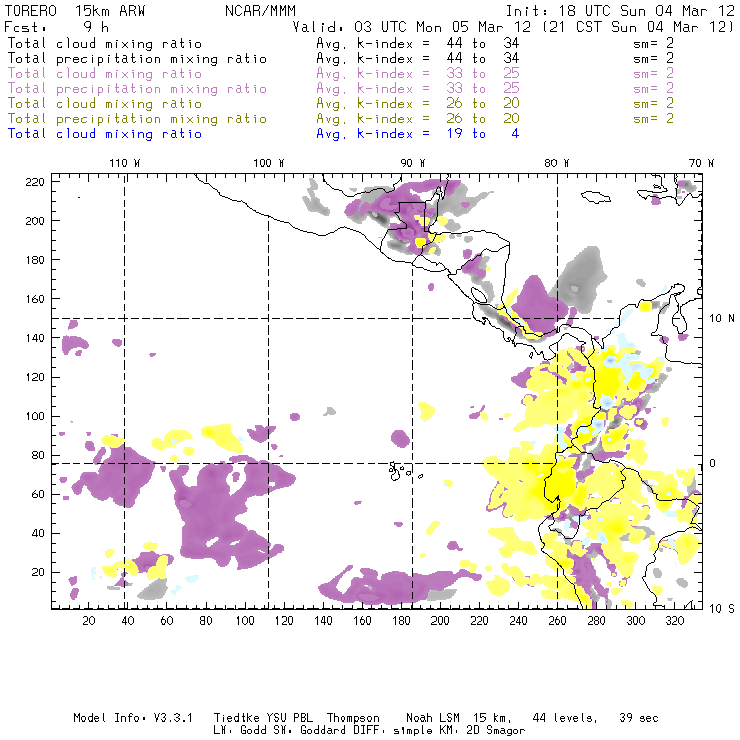Click the '220' label on the vertical axis
The image size is (740, 740).
click(x=35, y=182)
